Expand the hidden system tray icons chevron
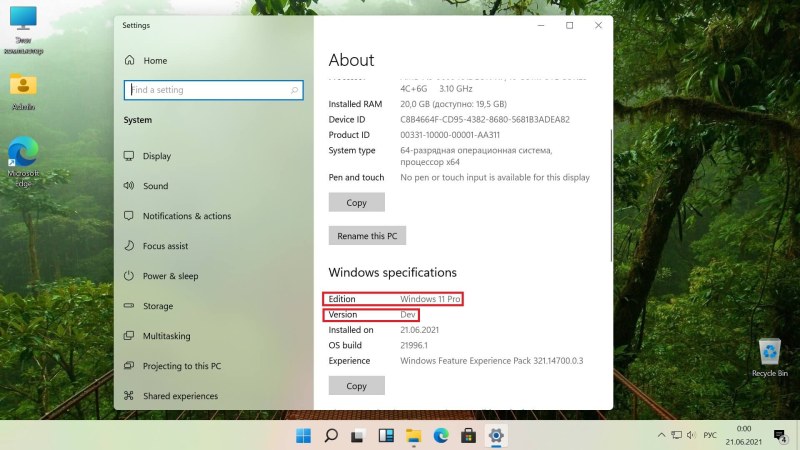The image size is (800, 450). click(661, 435)
